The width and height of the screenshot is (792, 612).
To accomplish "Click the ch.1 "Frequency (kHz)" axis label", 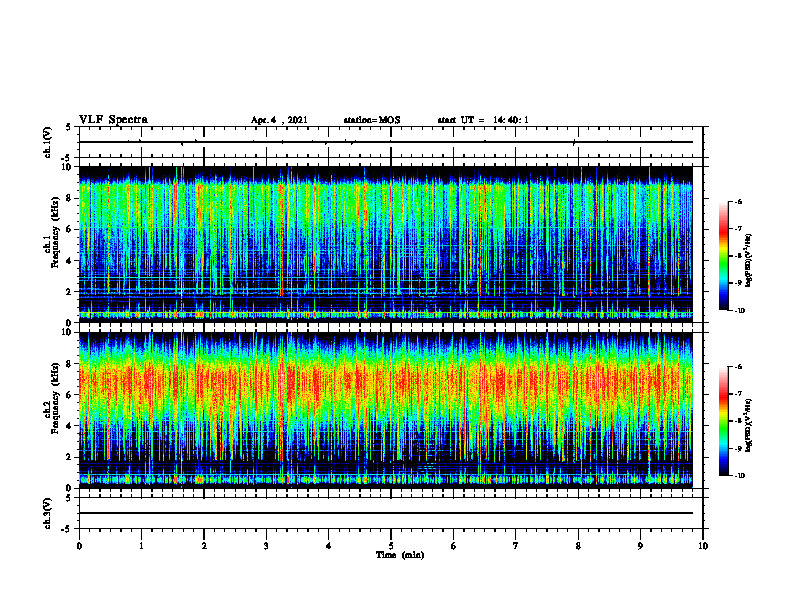I will click(55, 232).
